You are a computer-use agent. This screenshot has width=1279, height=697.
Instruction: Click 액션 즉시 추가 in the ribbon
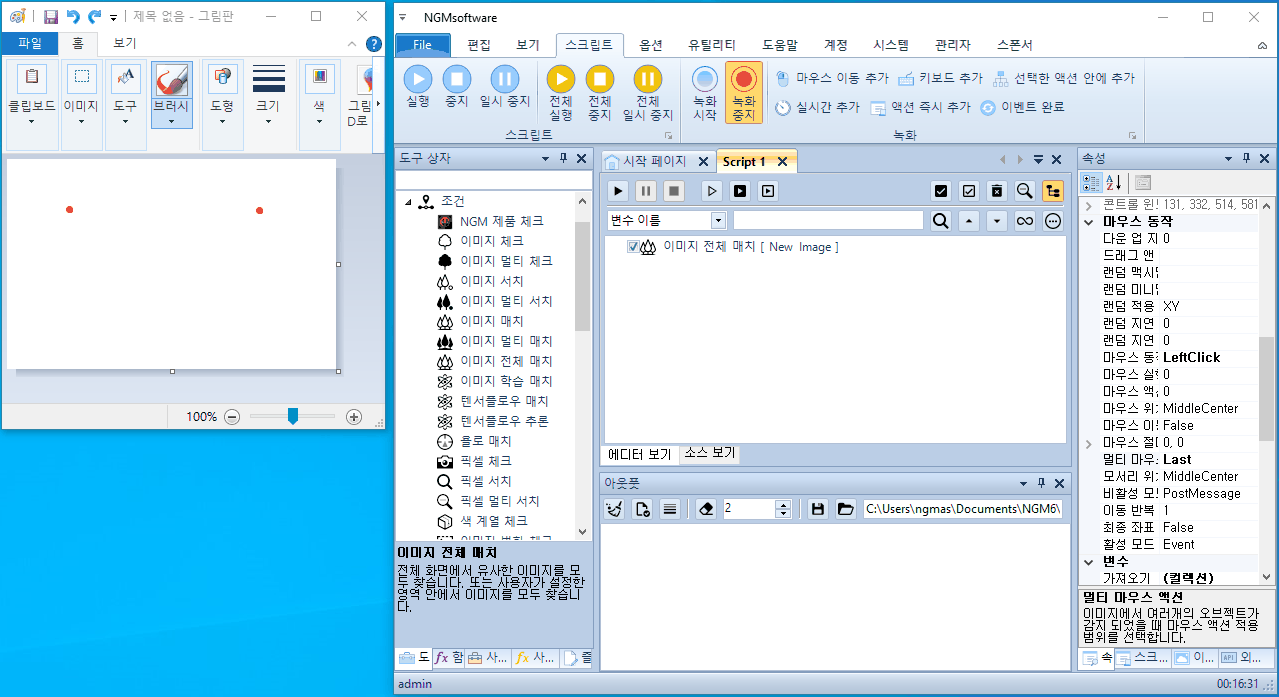pos(920,107)
